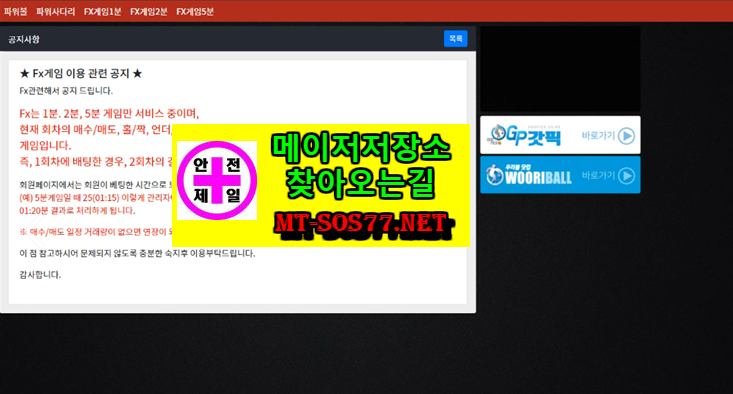Open the 파워사다리 menu item
This screenshot has width=733, height=394.
click(56, 12)
